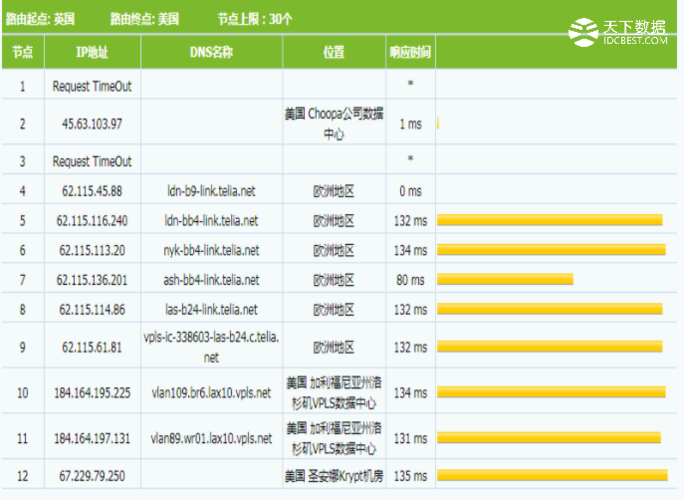Select IP address 62.115.136.201
This screenshot has height=500, width=684.
point(92,280)
